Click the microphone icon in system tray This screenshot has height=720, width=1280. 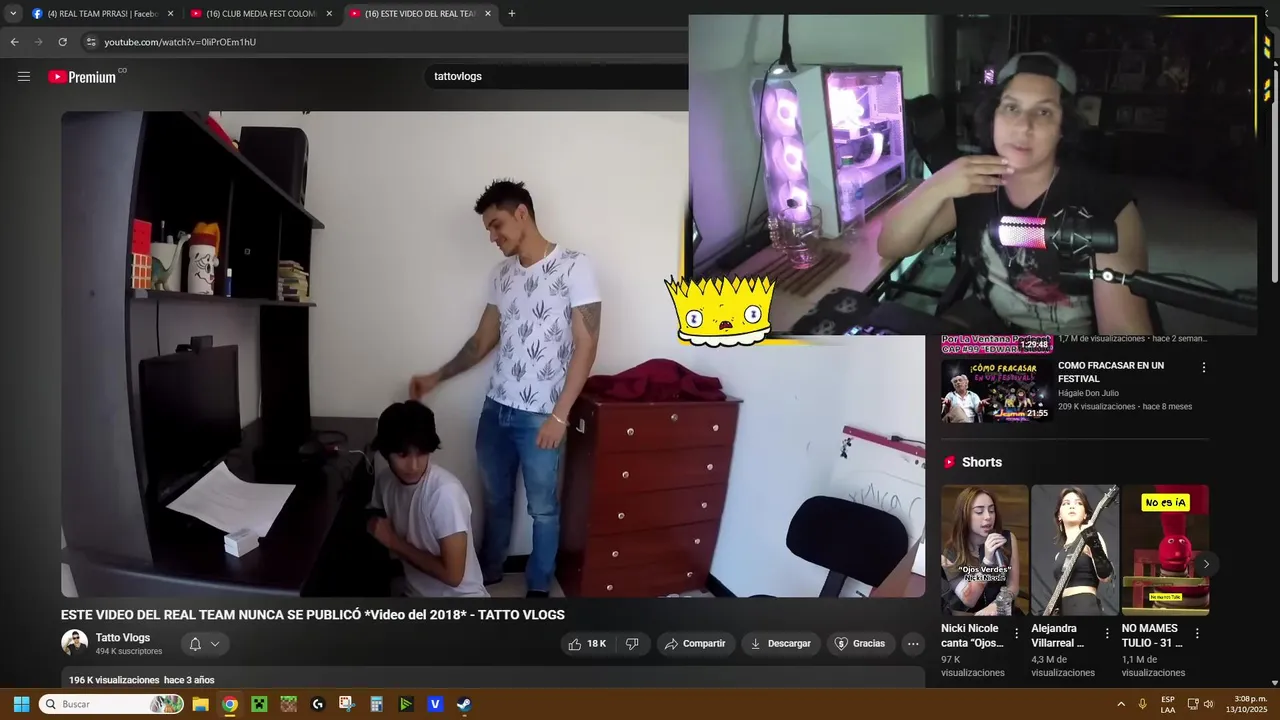(1142, 704)
